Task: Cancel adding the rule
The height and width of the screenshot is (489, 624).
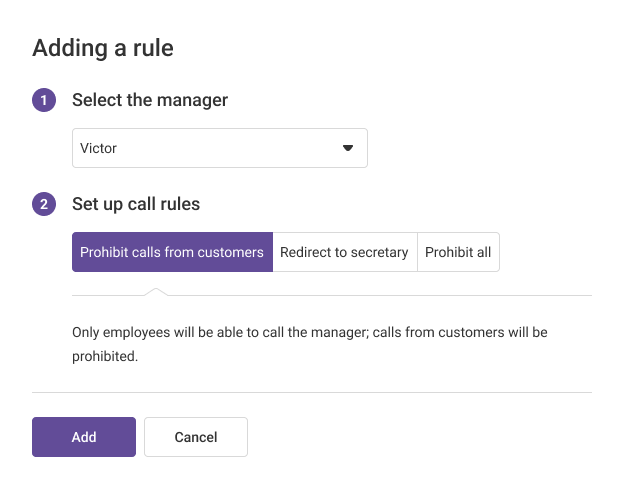Action: tap(196, 437)
